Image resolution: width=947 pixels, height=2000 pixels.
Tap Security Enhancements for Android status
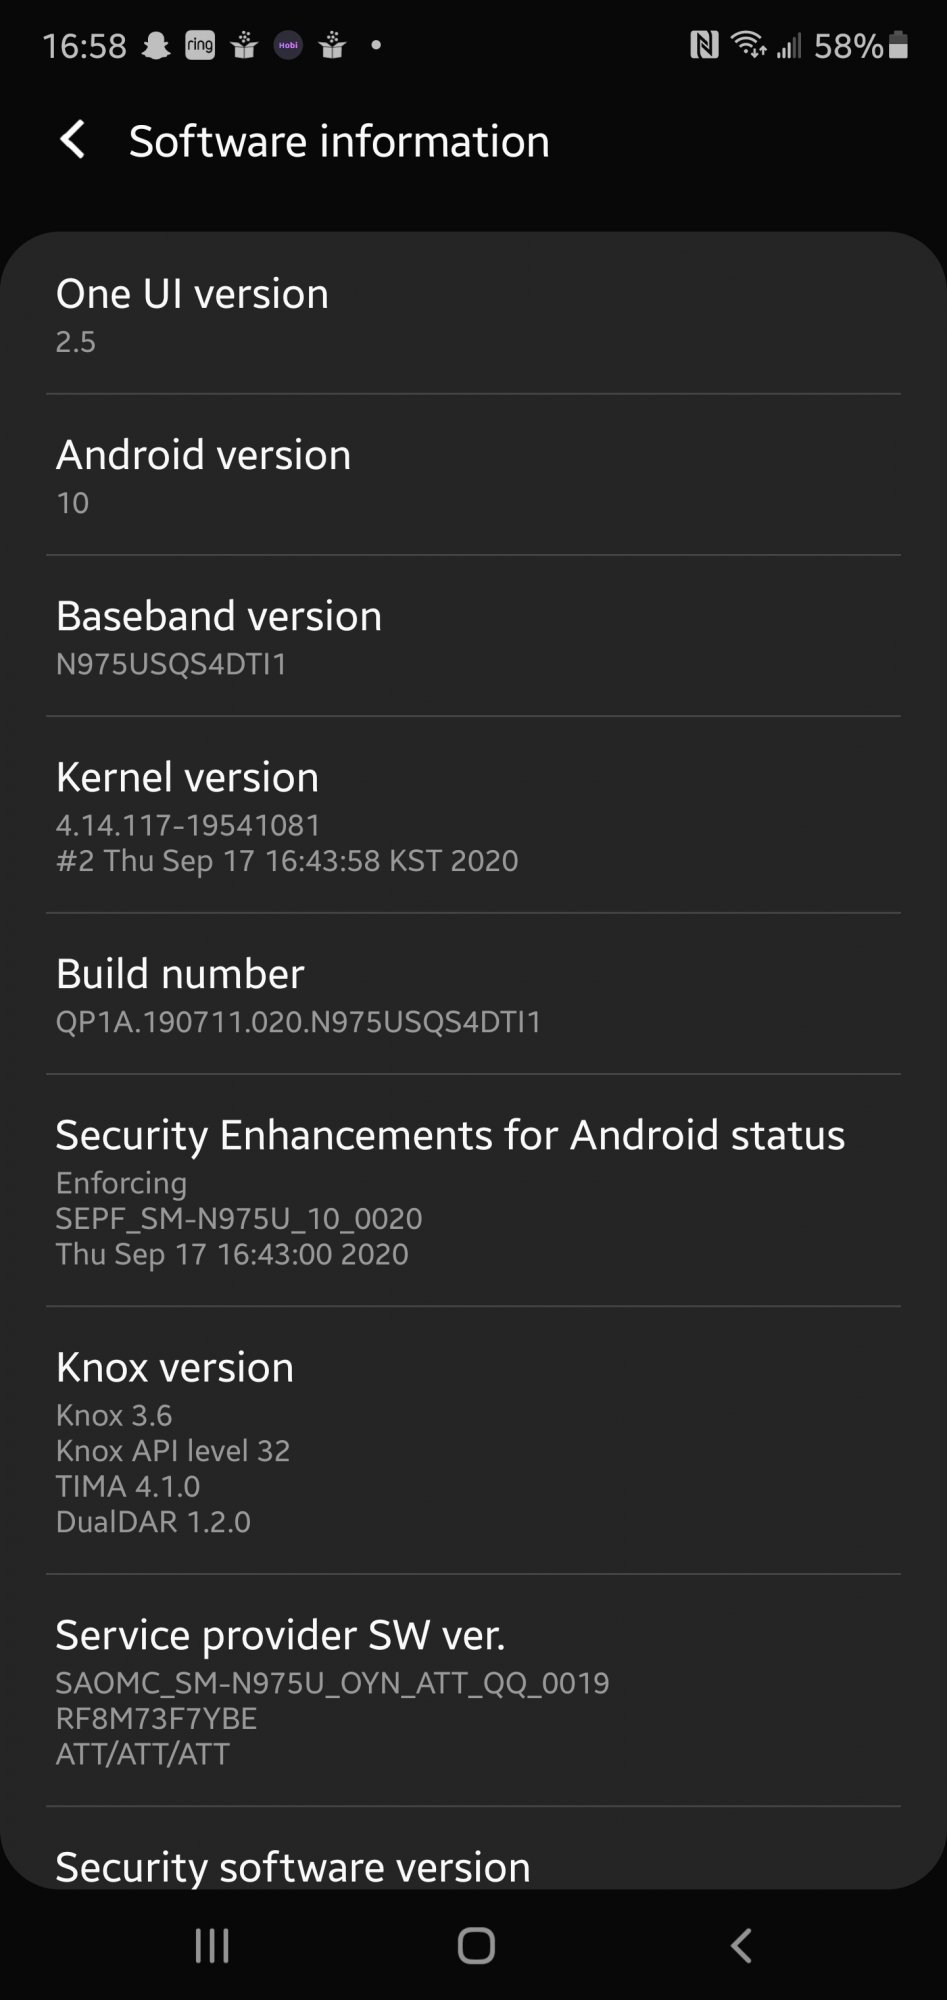point(473,1191)
